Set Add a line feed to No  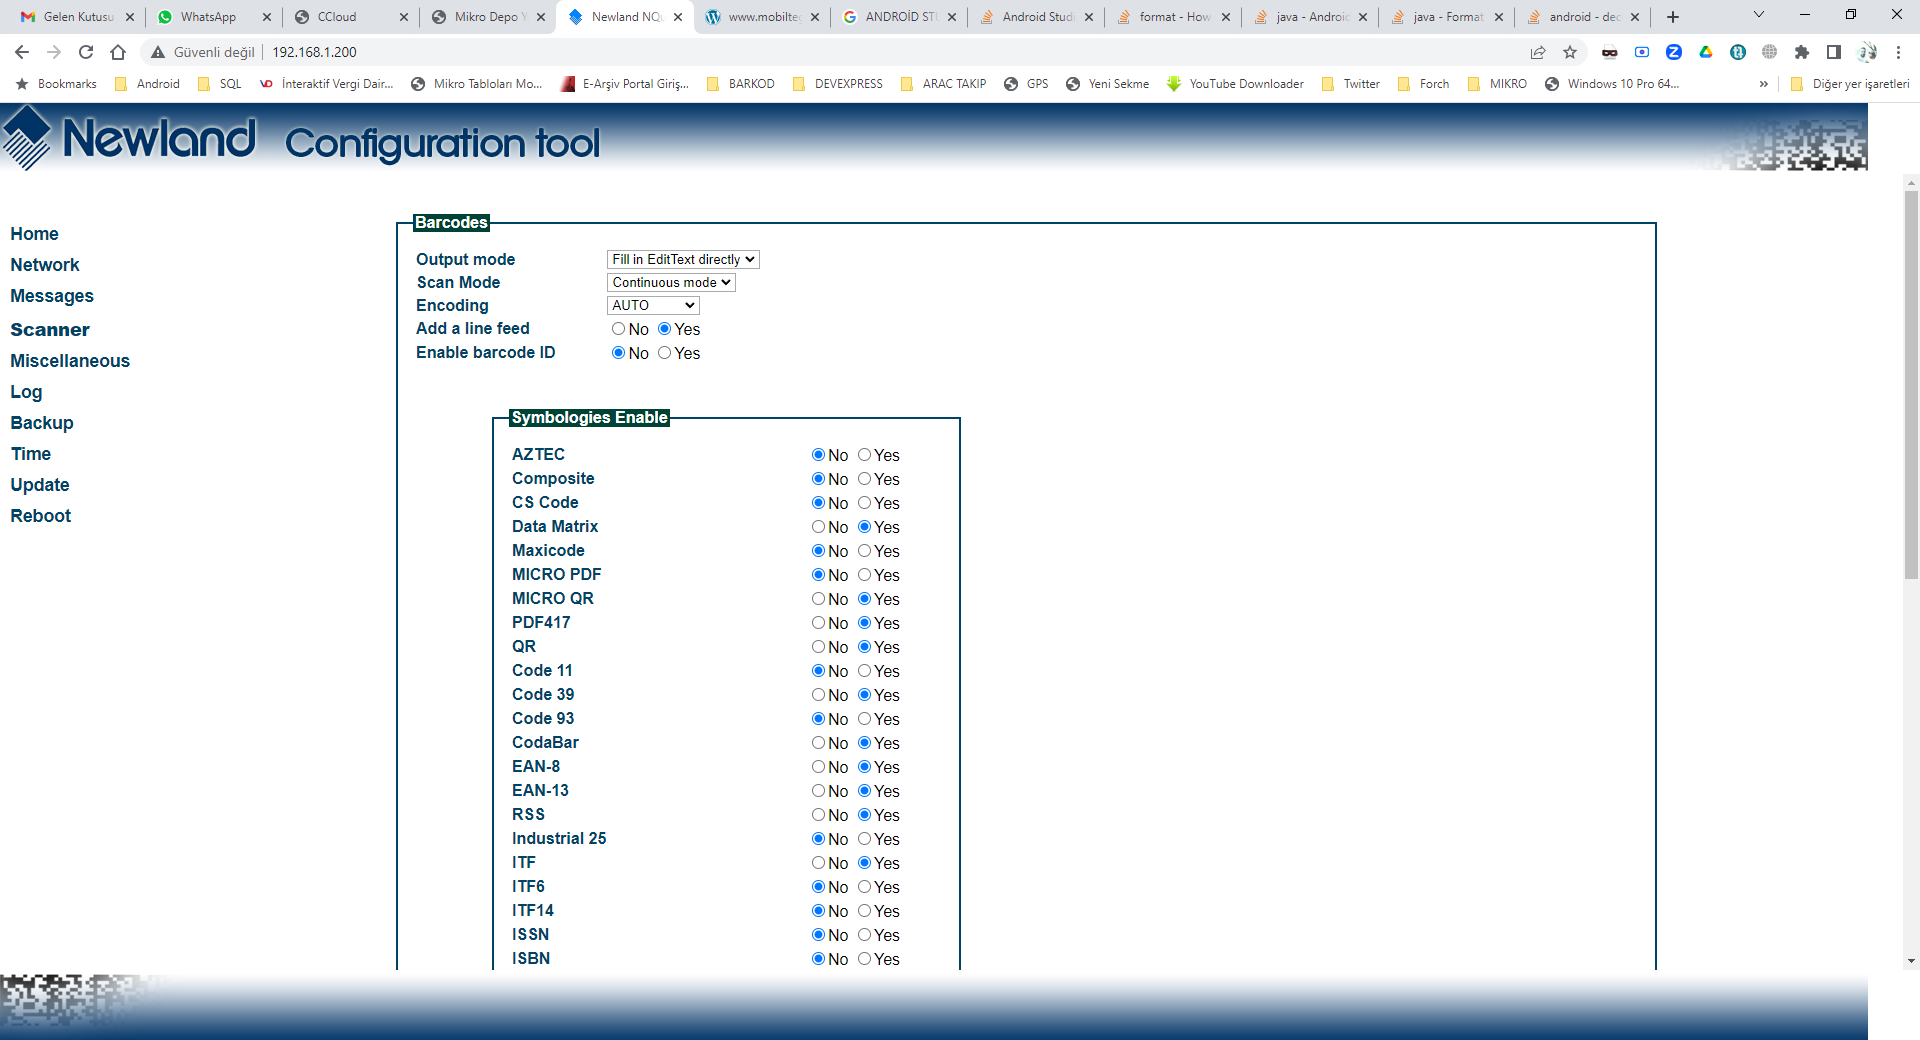(x=618, y=329)
